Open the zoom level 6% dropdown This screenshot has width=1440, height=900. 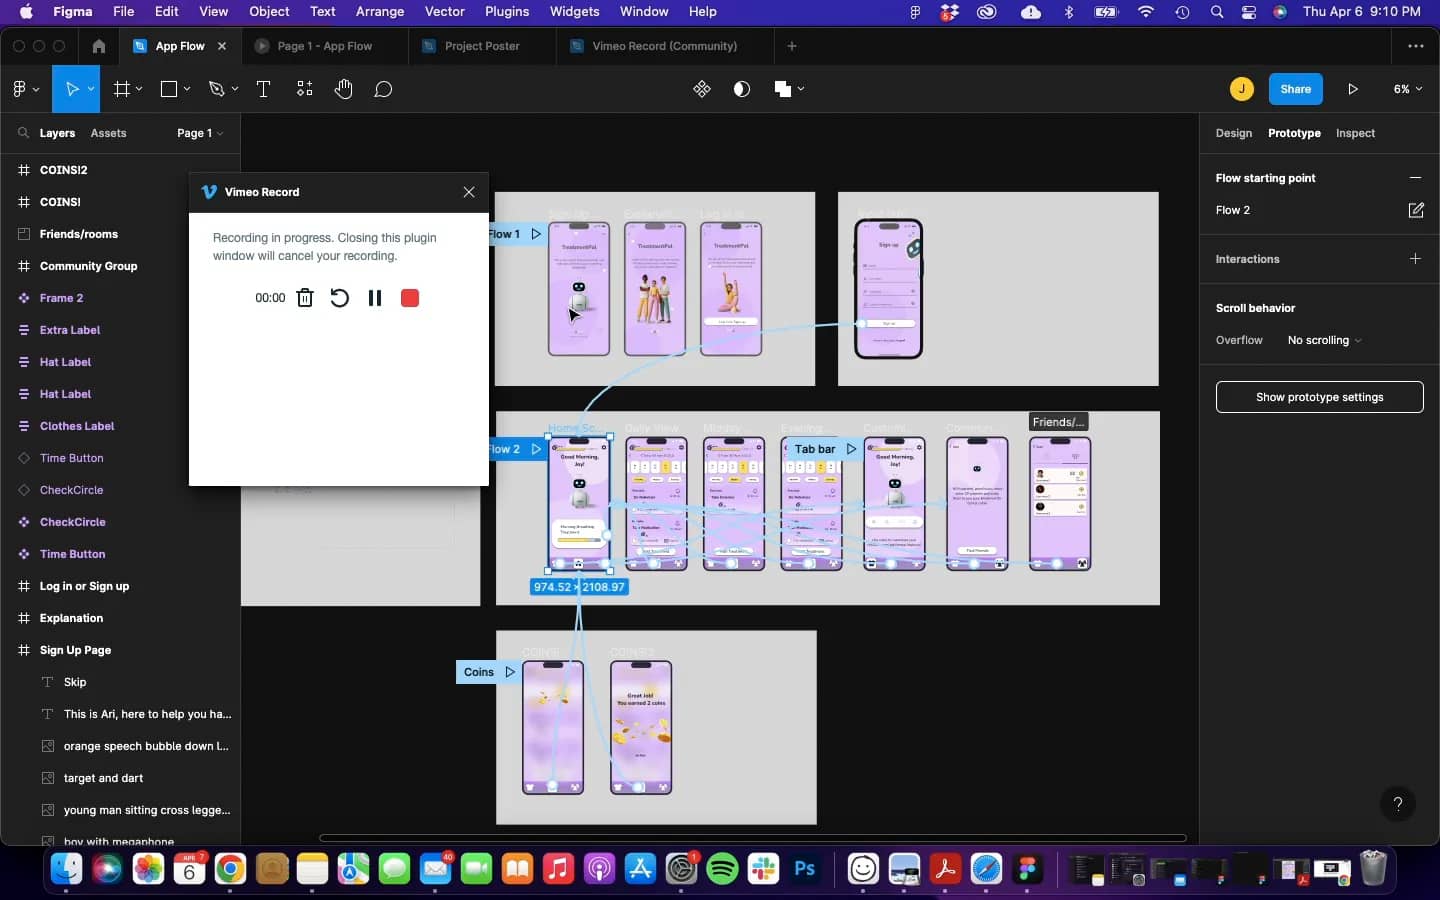coord(1407,89)
